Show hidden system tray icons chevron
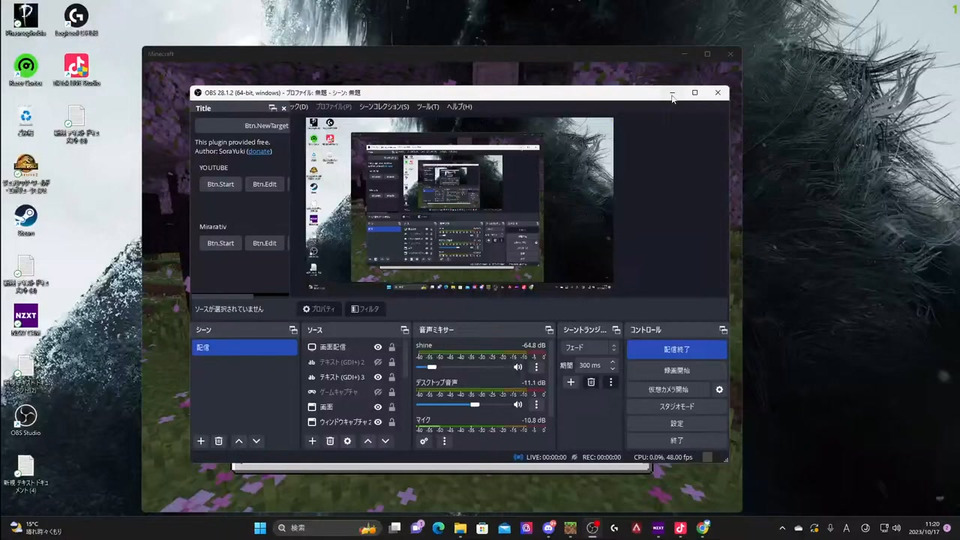The image size is (960, 540). click(782, 528)
